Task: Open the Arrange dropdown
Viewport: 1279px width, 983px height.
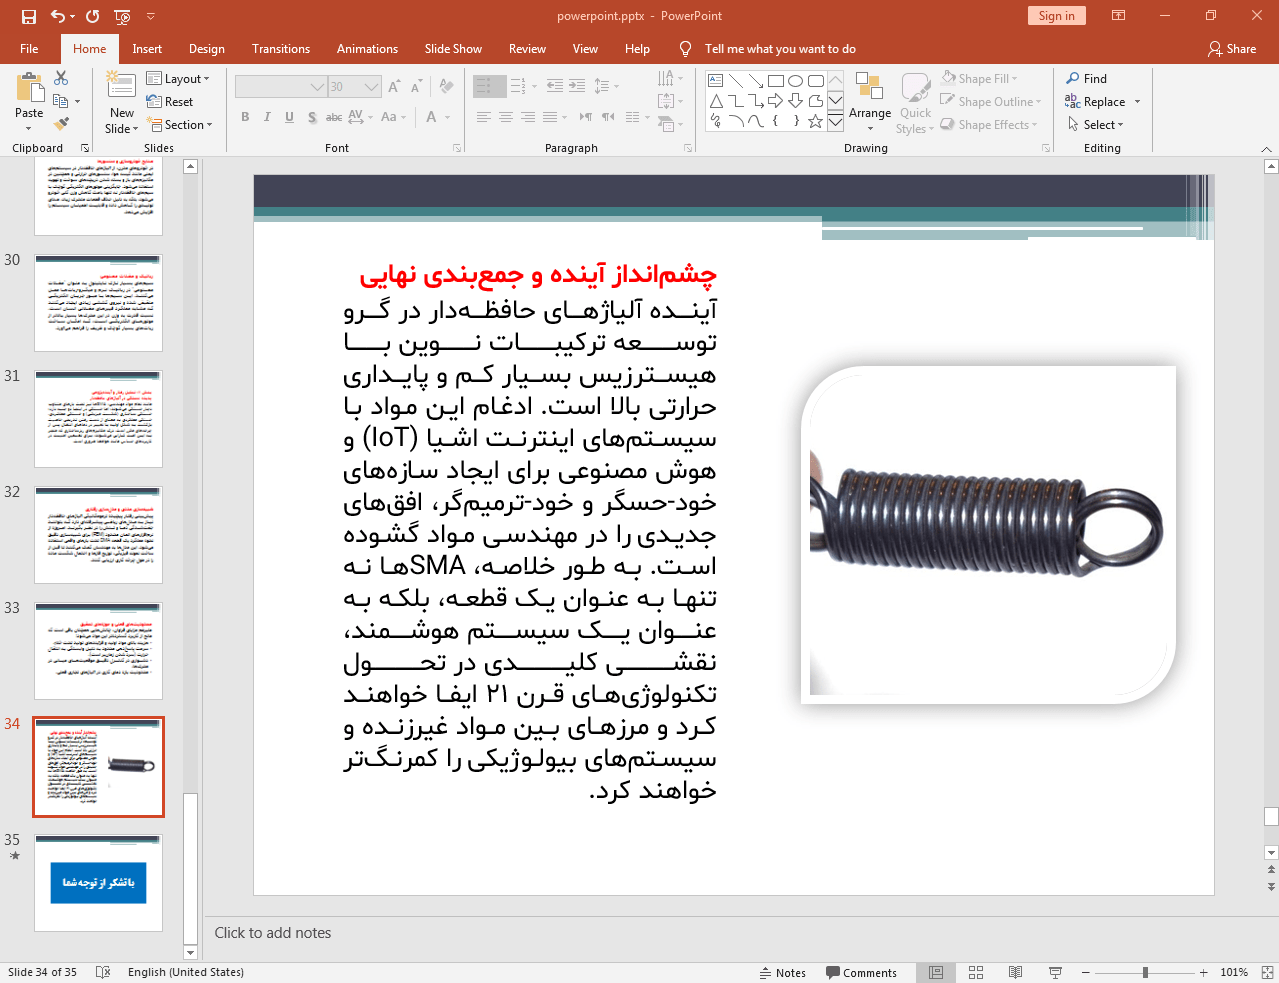Action: click(x=869, y=101)
